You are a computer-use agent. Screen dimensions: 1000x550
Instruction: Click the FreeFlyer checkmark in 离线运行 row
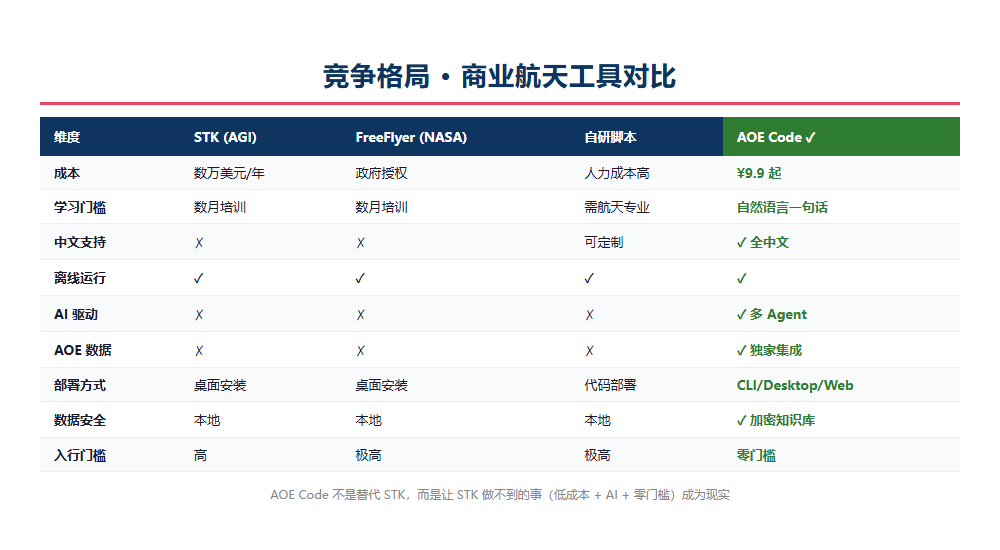click(x=360, y=278)
